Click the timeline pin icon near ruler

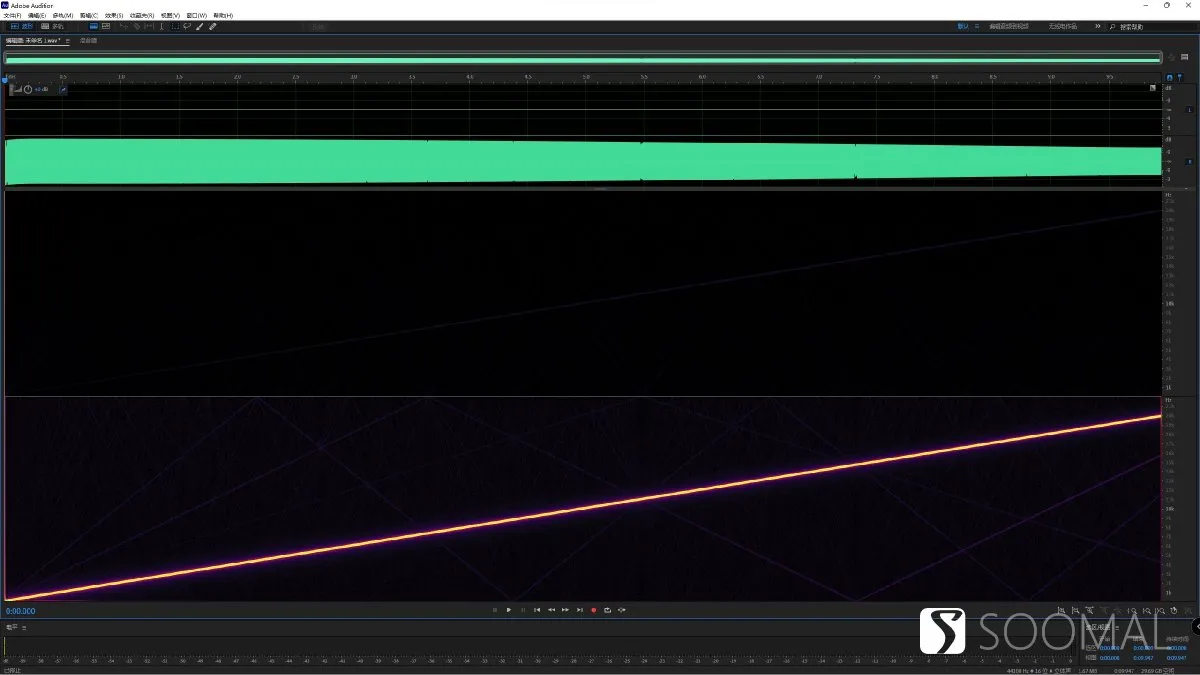1180,77
